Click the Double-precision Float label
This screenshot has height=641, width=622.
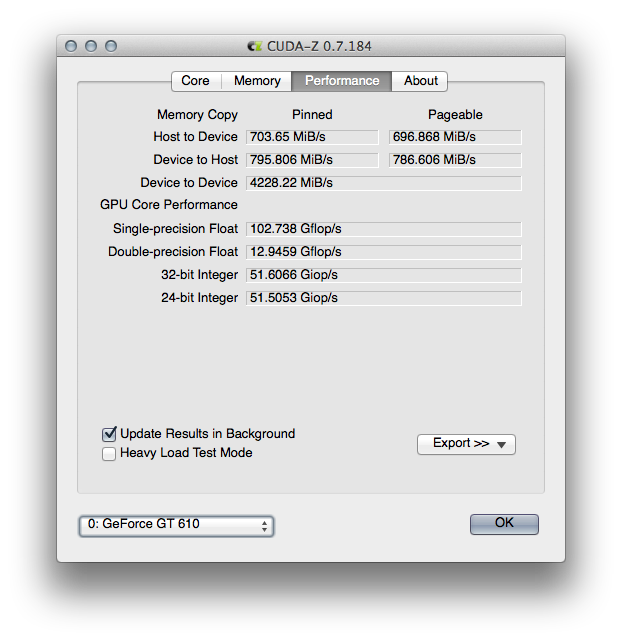coord(173,251)
